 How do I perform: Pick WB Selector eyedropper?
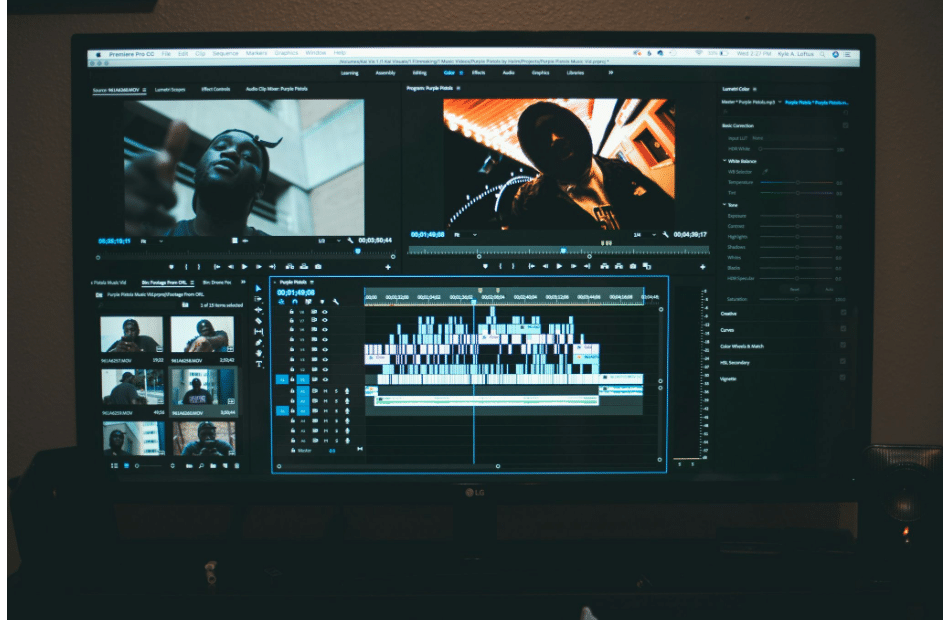pos(765,172)
